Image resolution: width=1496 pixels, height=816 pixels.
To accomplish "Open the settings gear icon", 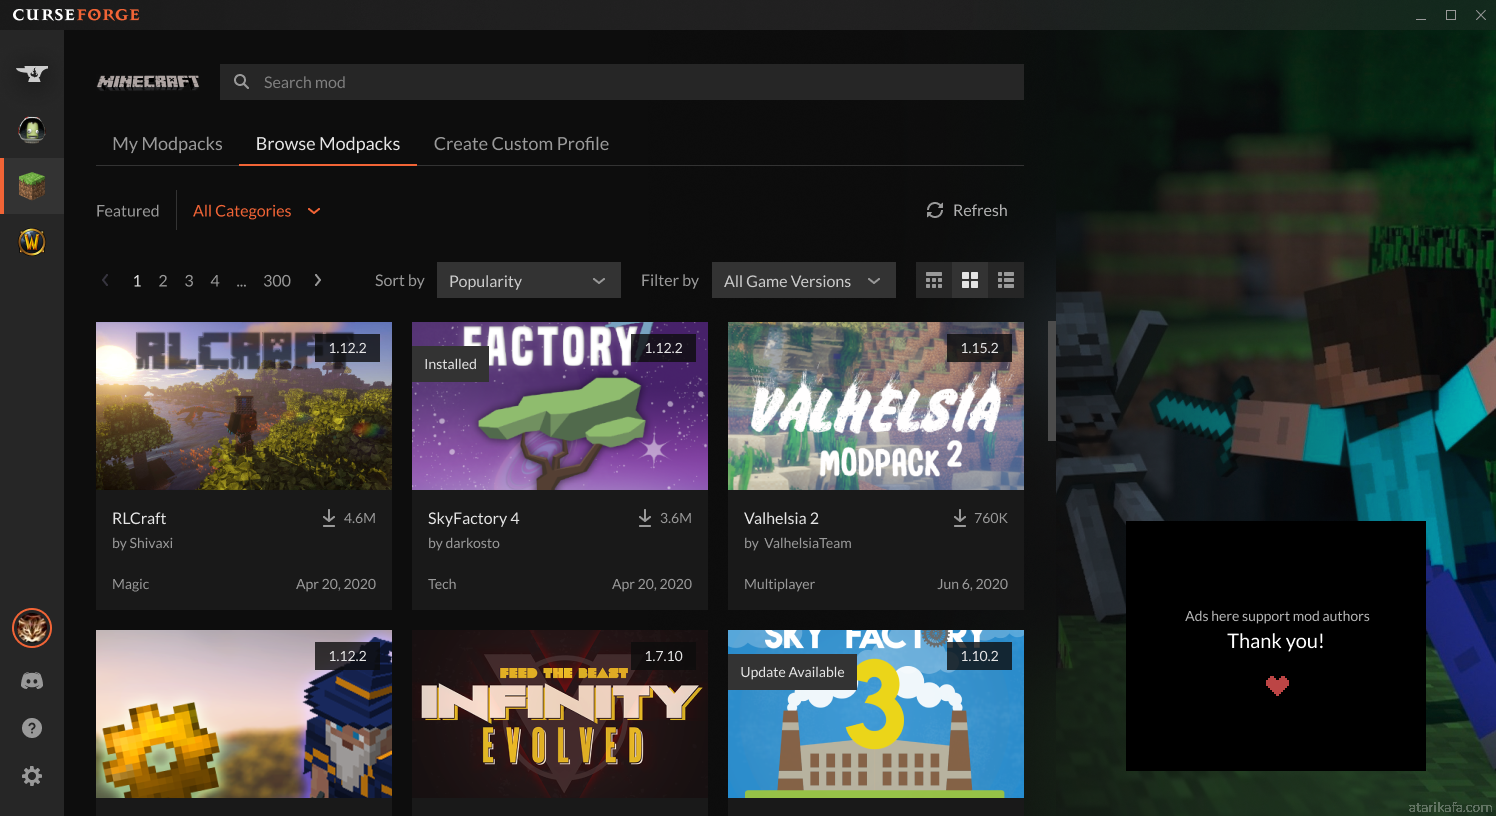I will 32,776.
